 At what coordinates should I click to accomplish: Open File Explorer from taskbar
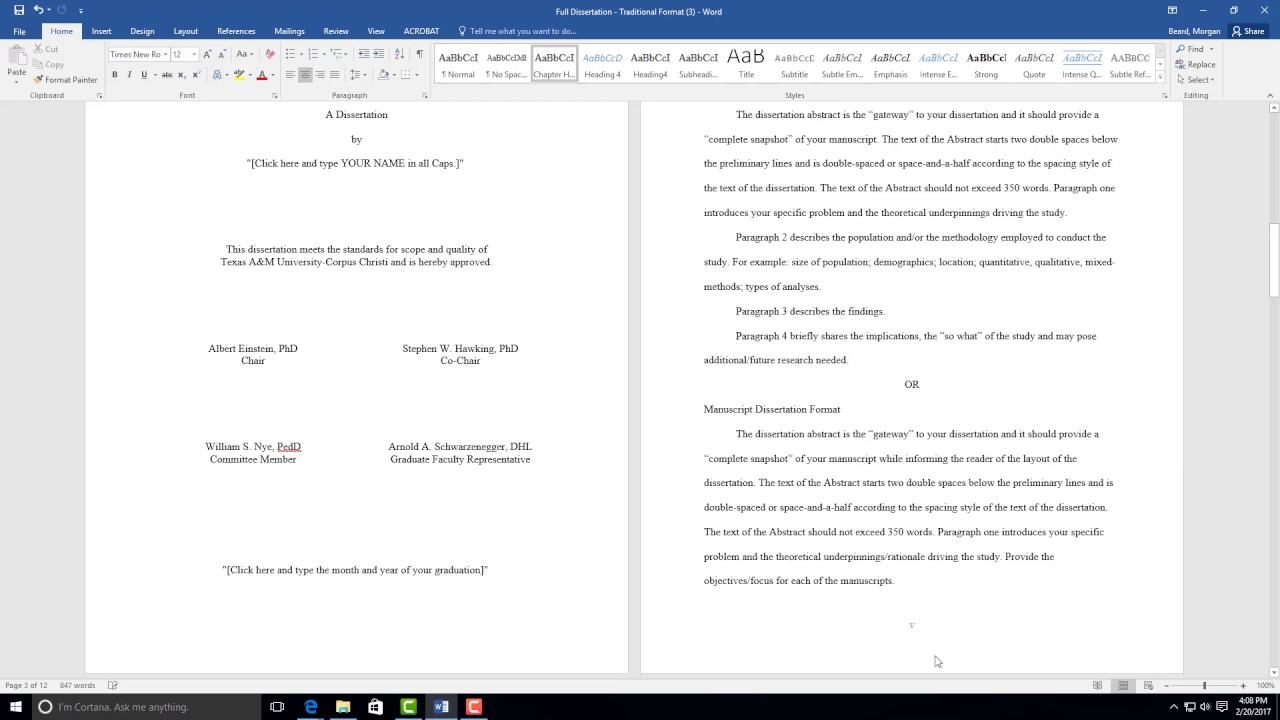tap(343, 707)
